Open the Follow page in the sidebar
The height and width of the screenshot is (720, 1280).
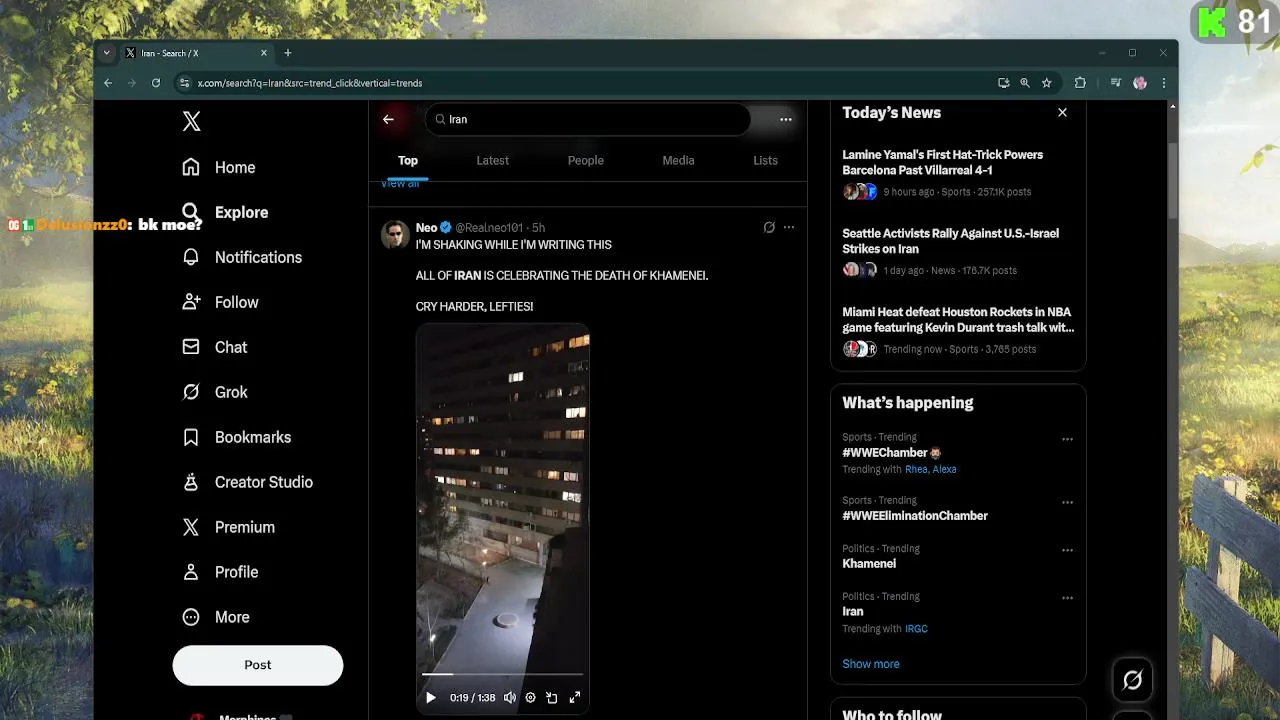(x=220, y=302)
